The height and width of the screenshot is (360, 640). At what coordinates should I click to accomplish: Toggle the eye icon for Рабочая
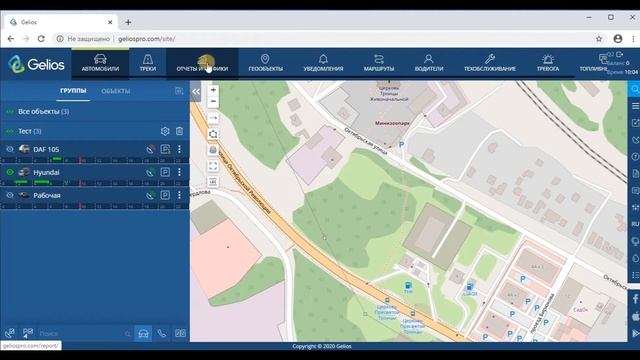click(x=10, y=195)
